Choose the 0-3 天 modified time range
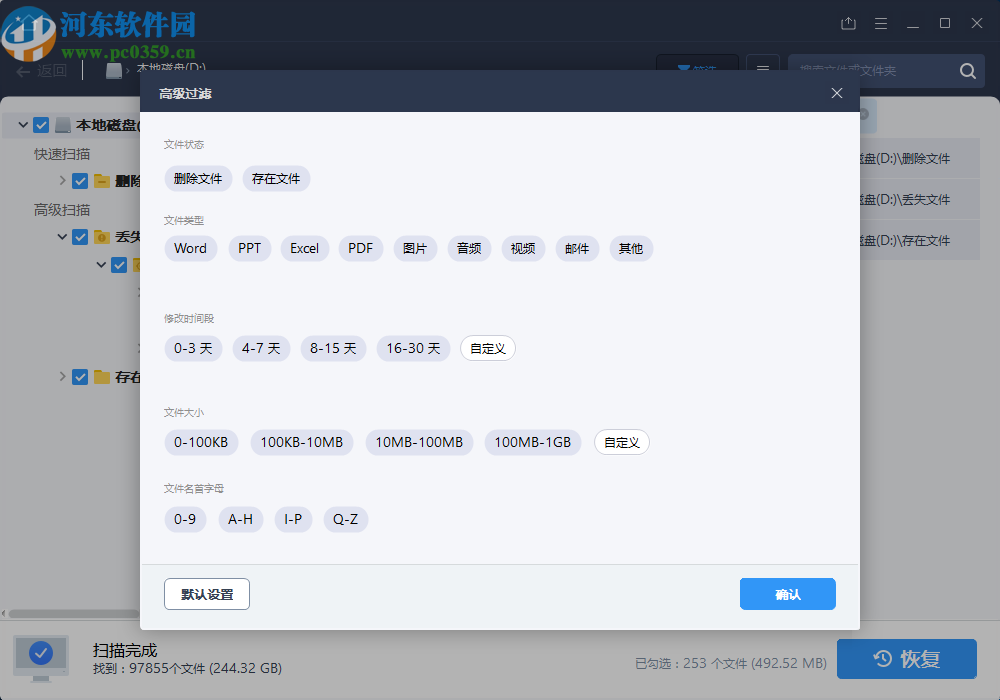1000x700 pixels. click(x=193, y=348)
